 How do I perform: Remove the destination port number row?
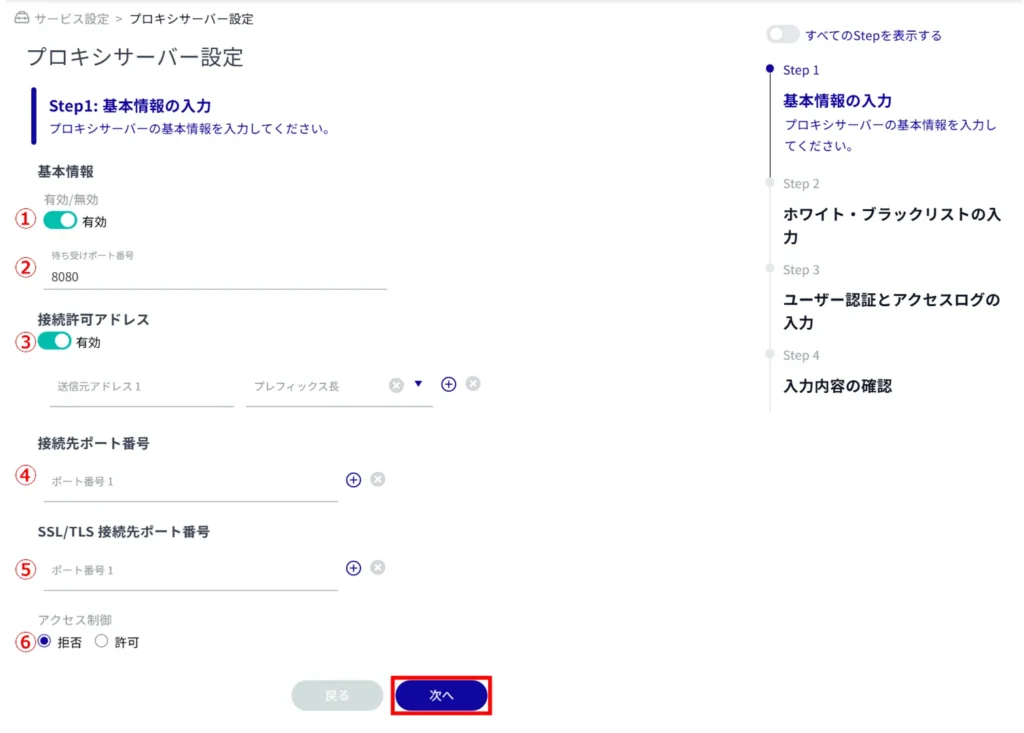tap(378, 480)
